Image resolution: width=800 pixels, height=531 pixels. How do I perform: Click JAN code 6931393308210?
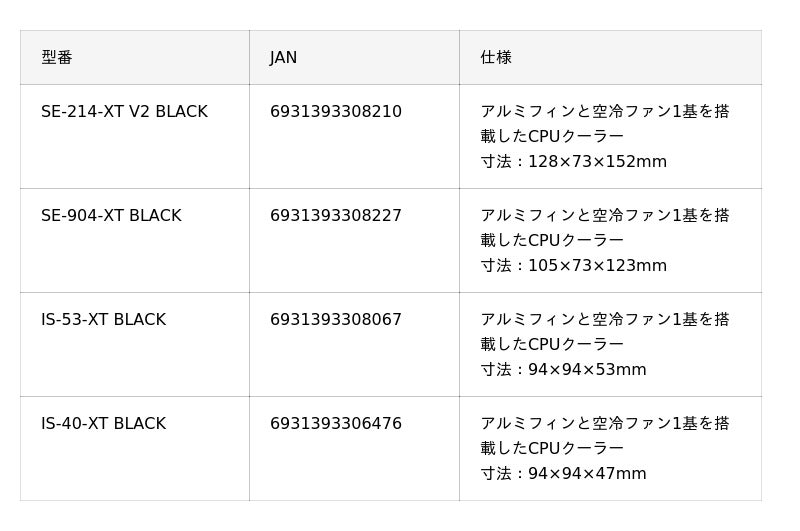[x=335, y=112]
